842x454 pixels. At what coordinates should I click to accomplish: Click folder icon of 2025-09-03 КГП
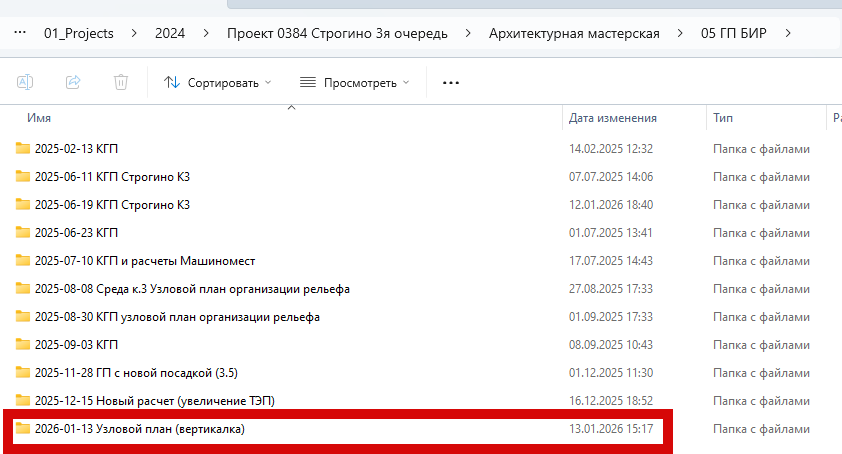pos(23,344)
